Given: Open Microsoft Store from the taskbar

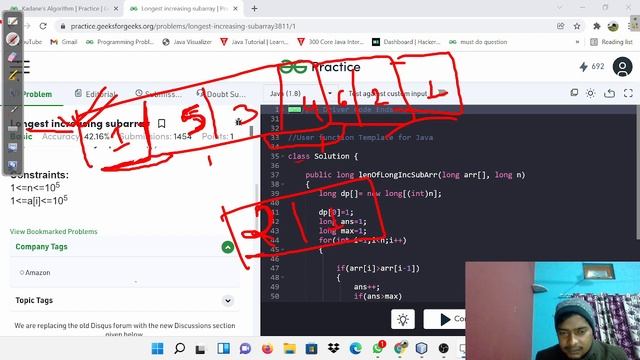Looking at the screenshot, I should click(311, 349).
